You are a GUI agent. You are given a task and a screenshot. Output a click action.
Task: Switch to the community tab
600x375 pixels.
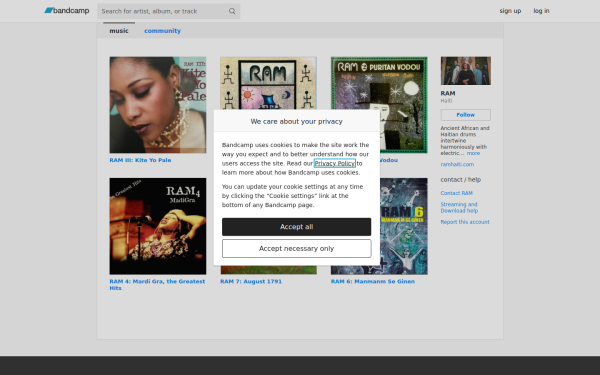tap(162, 31)
